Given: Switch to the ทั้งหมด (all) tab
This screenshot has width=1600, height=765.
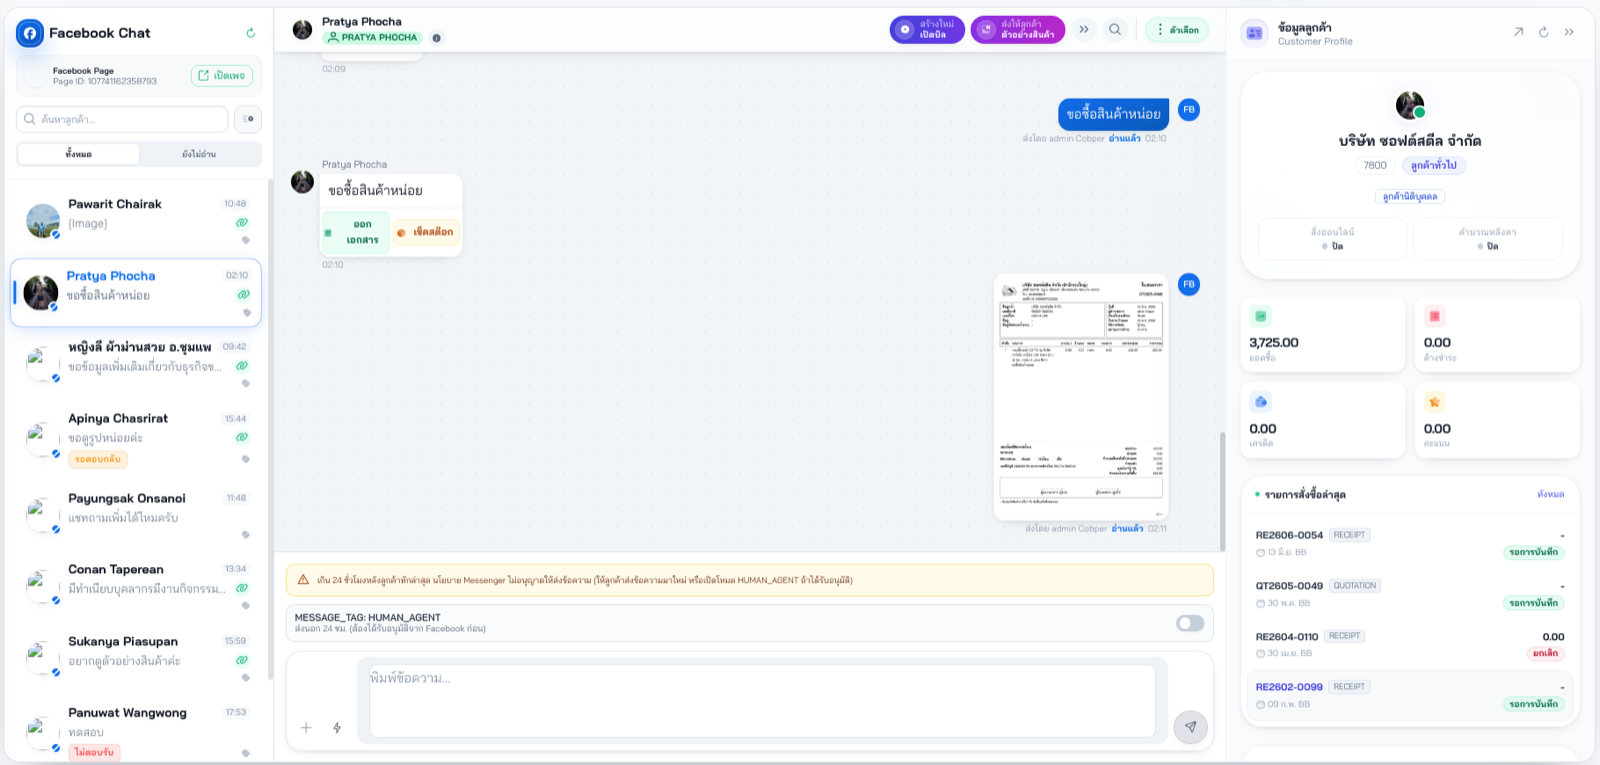Looking at the screenshot, I should 79,154.
